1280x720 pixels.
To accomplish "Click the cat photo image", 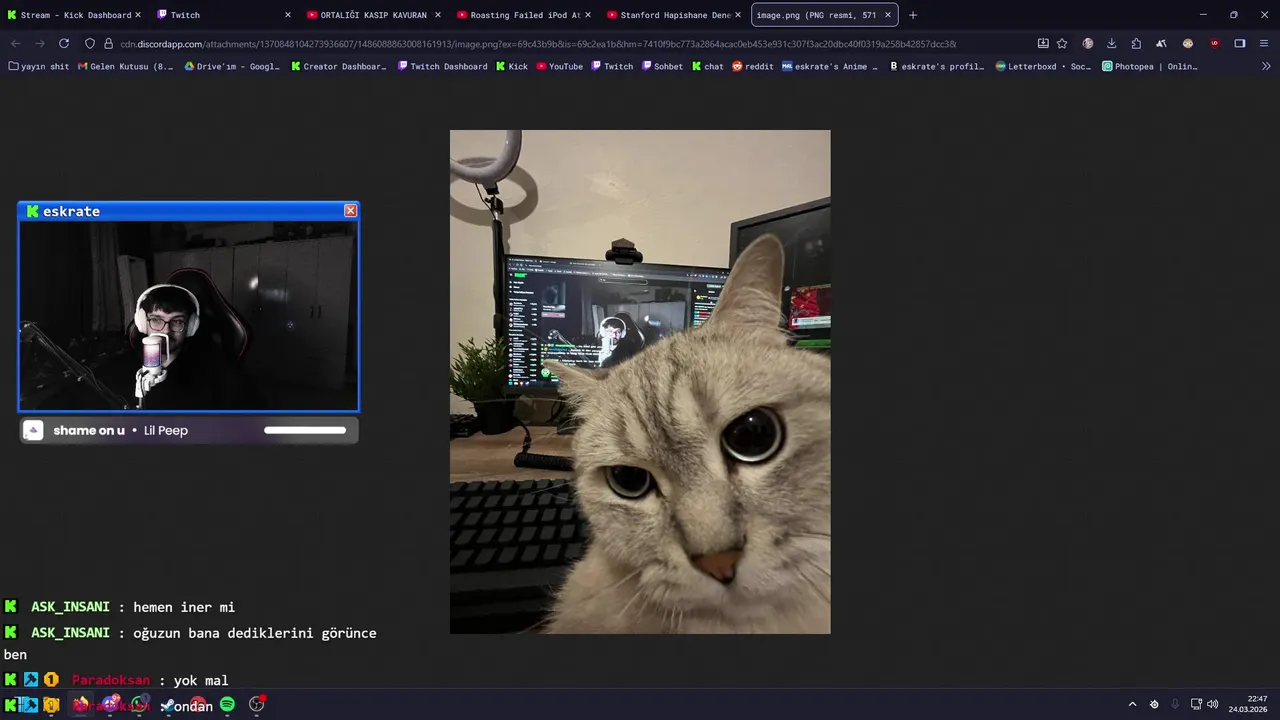I will tap(640, 382).
